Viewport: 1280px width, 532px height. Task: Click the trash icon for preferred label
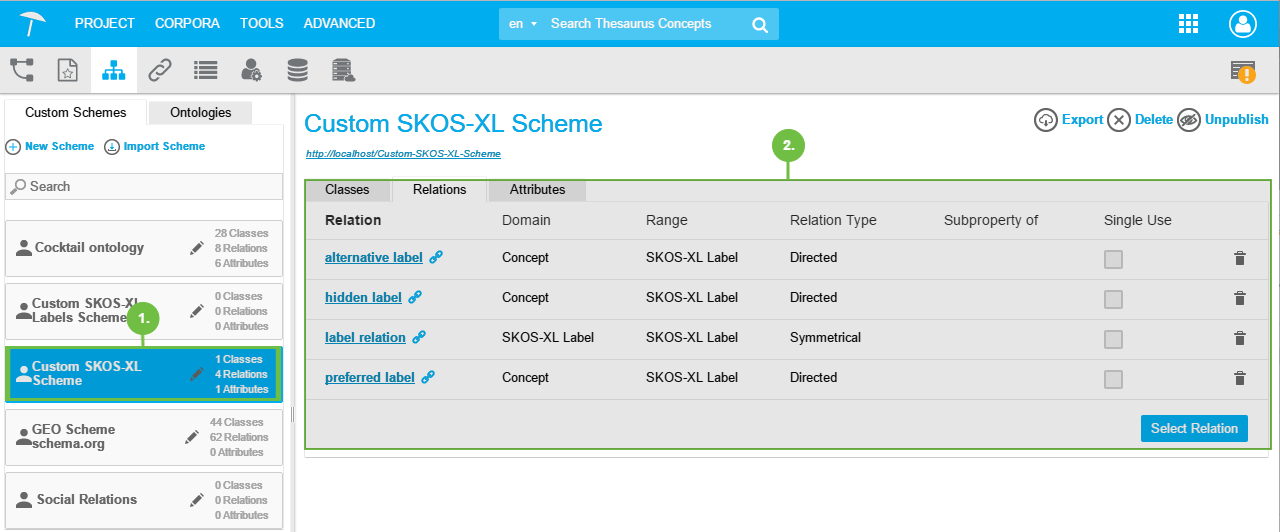pos(1240,378)
